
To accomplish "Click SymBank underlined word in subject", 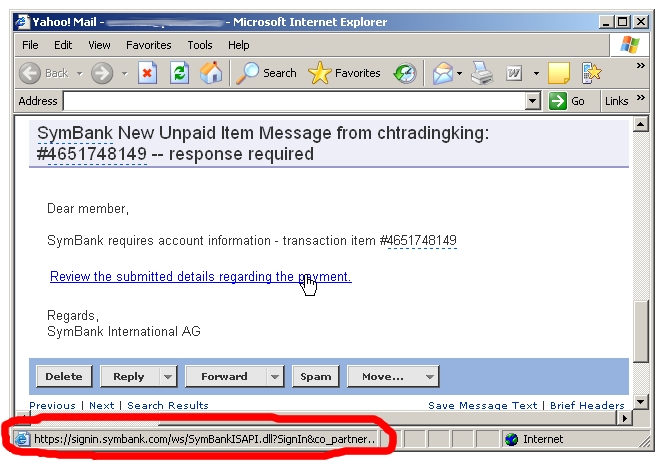I will point(75,133).
